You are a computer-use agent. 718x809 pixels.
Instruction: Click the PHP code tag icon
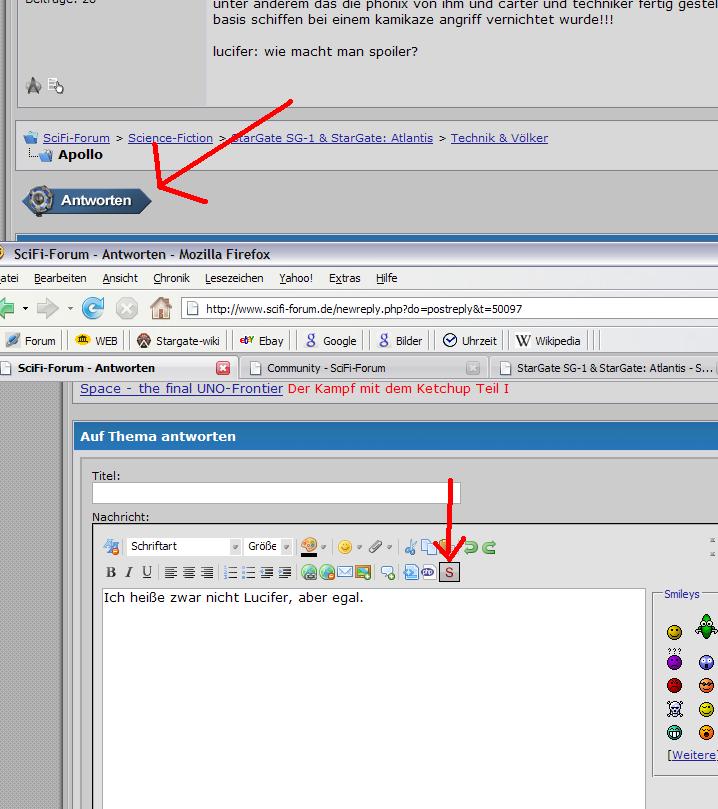428,573
